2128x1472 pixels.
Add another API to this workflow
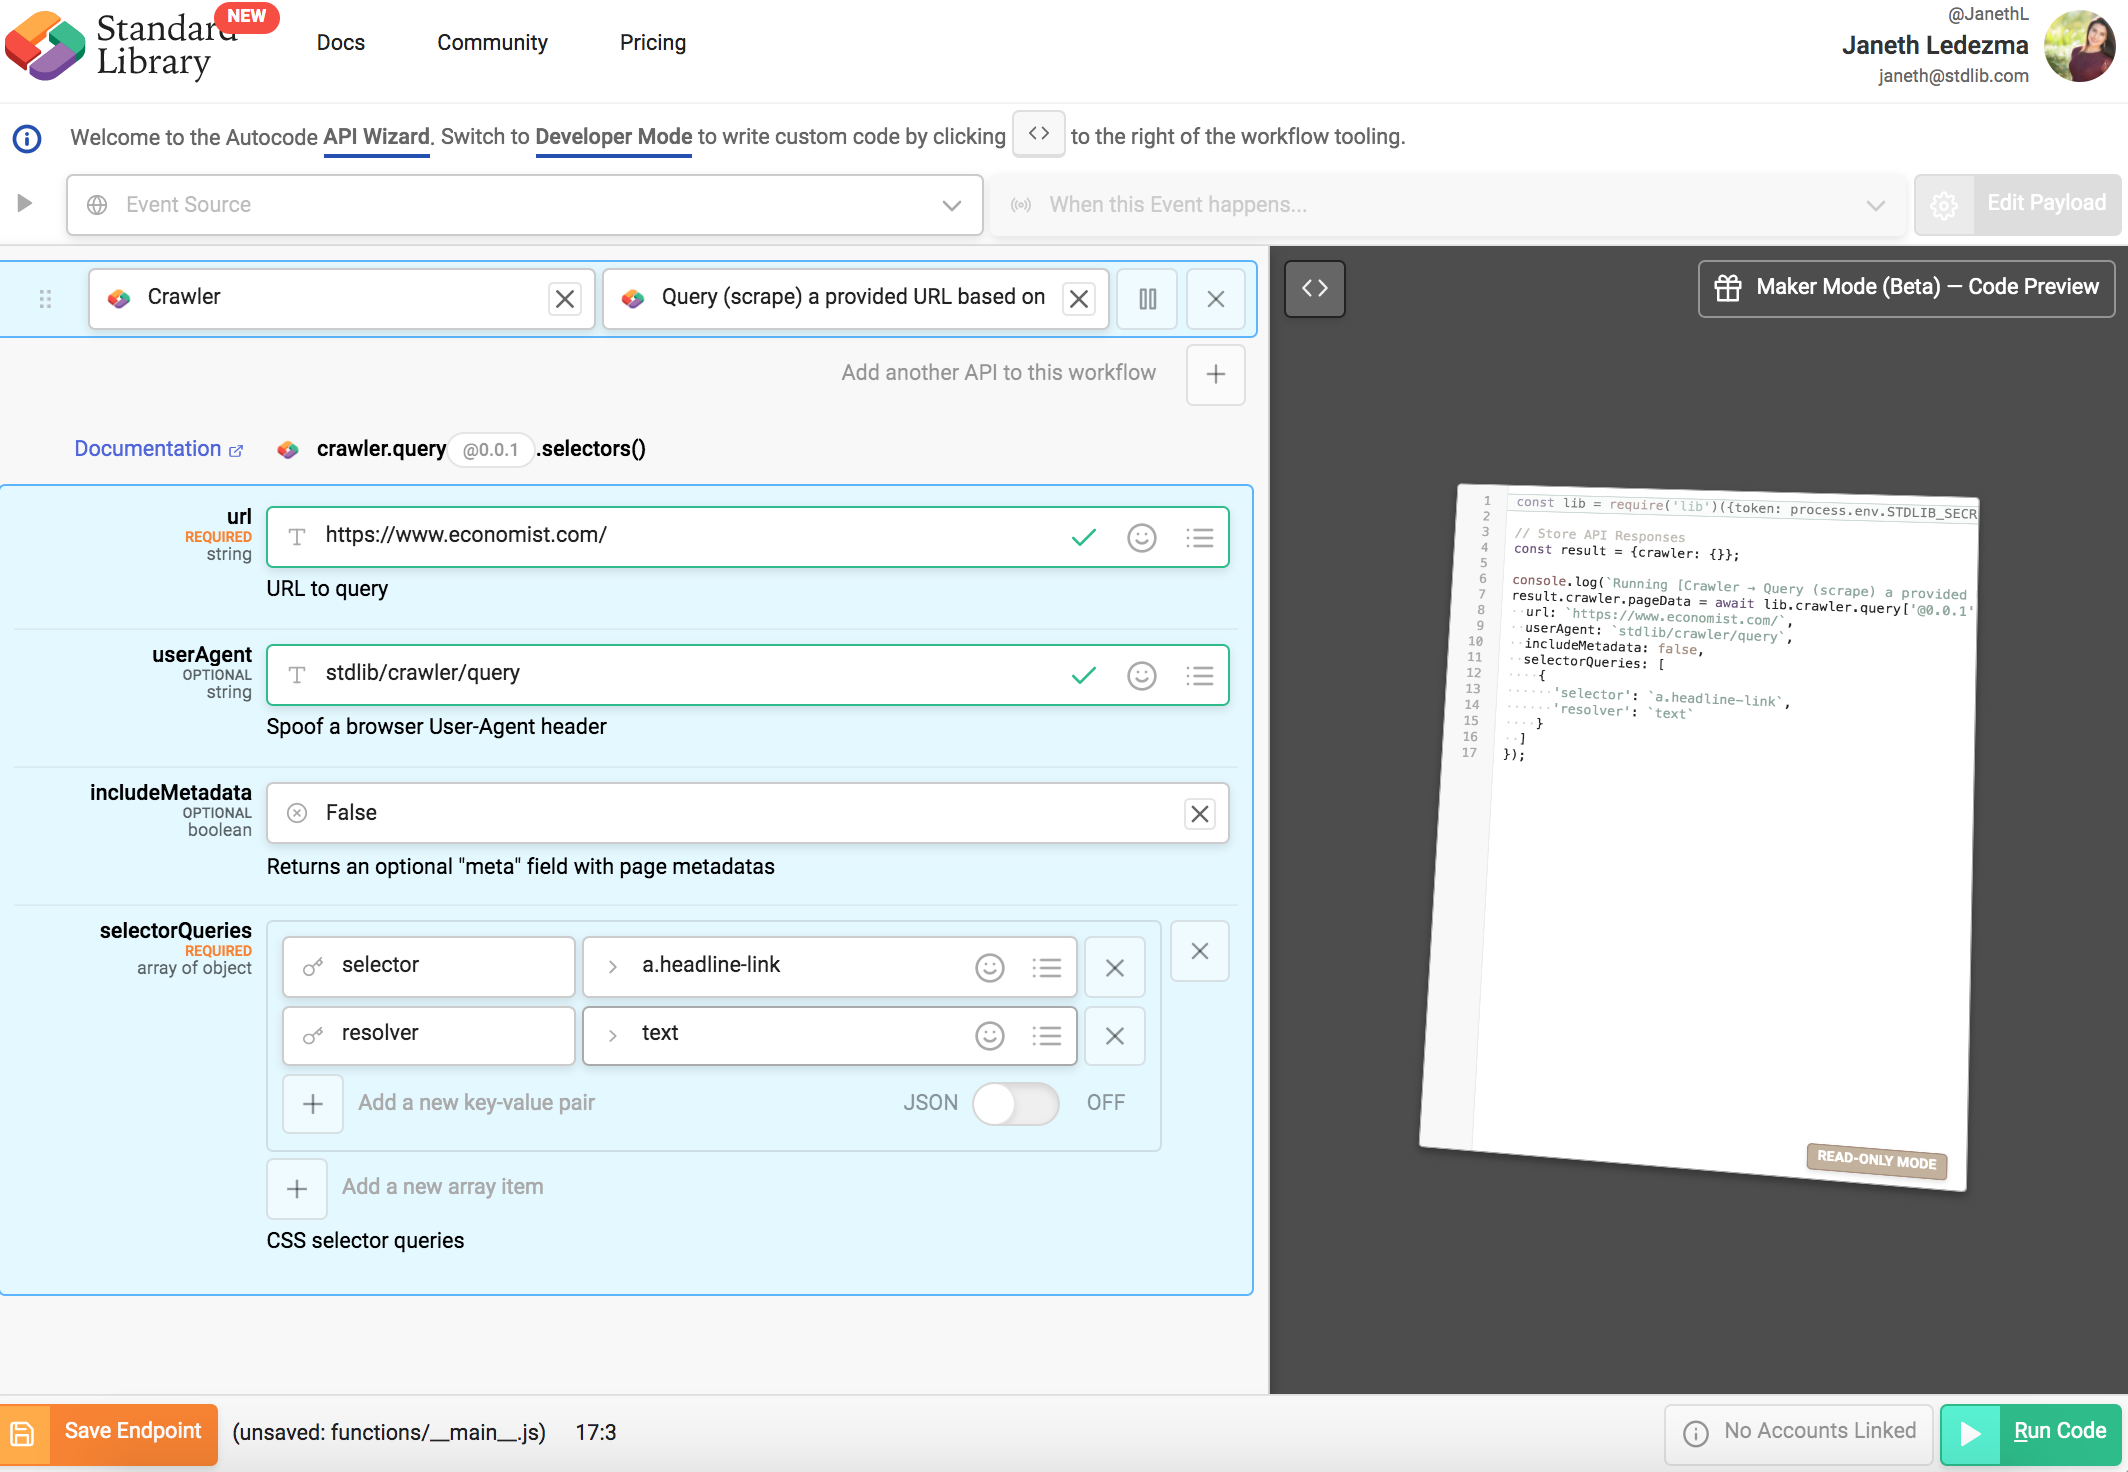tap(1215, 375)
